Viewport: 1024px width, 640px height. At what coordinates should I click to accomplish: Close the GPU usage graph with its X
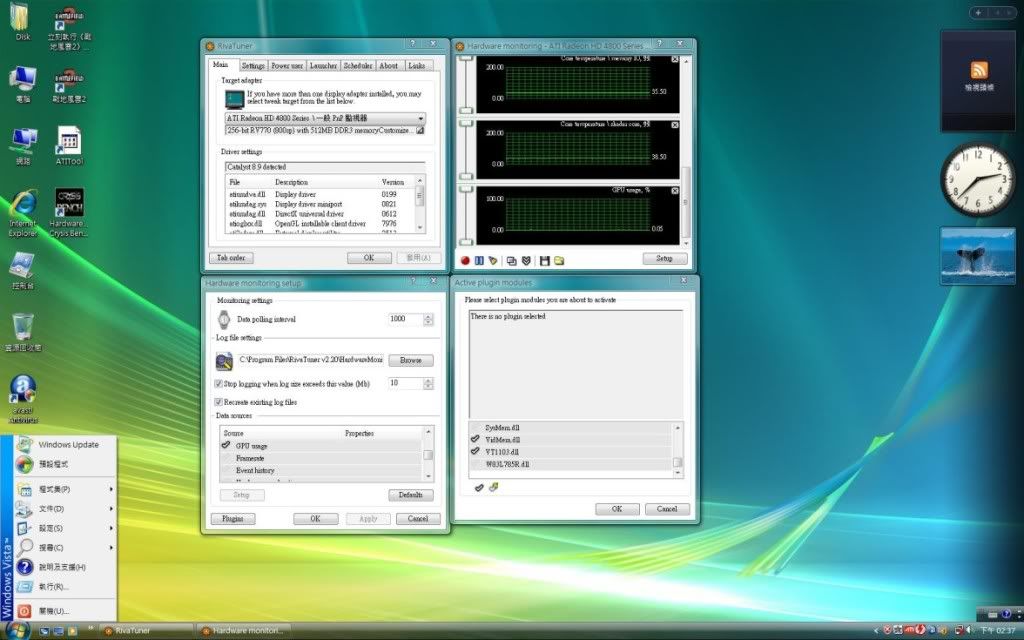675,191
